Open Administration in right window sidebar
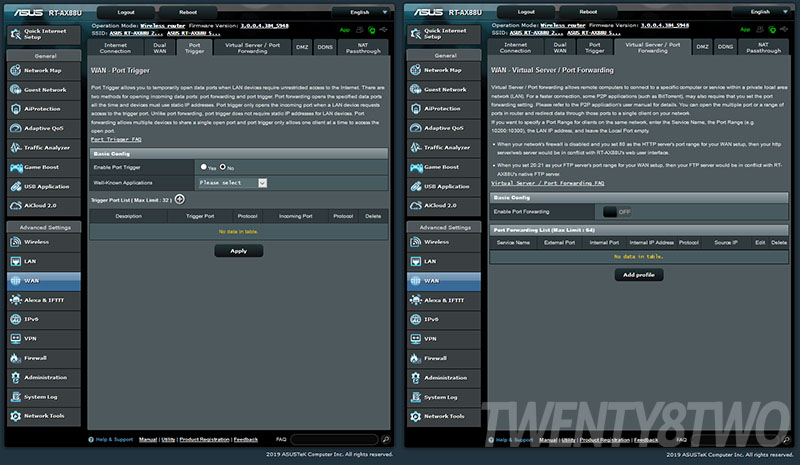The image size is (800, 465). [x=444, y=378]
